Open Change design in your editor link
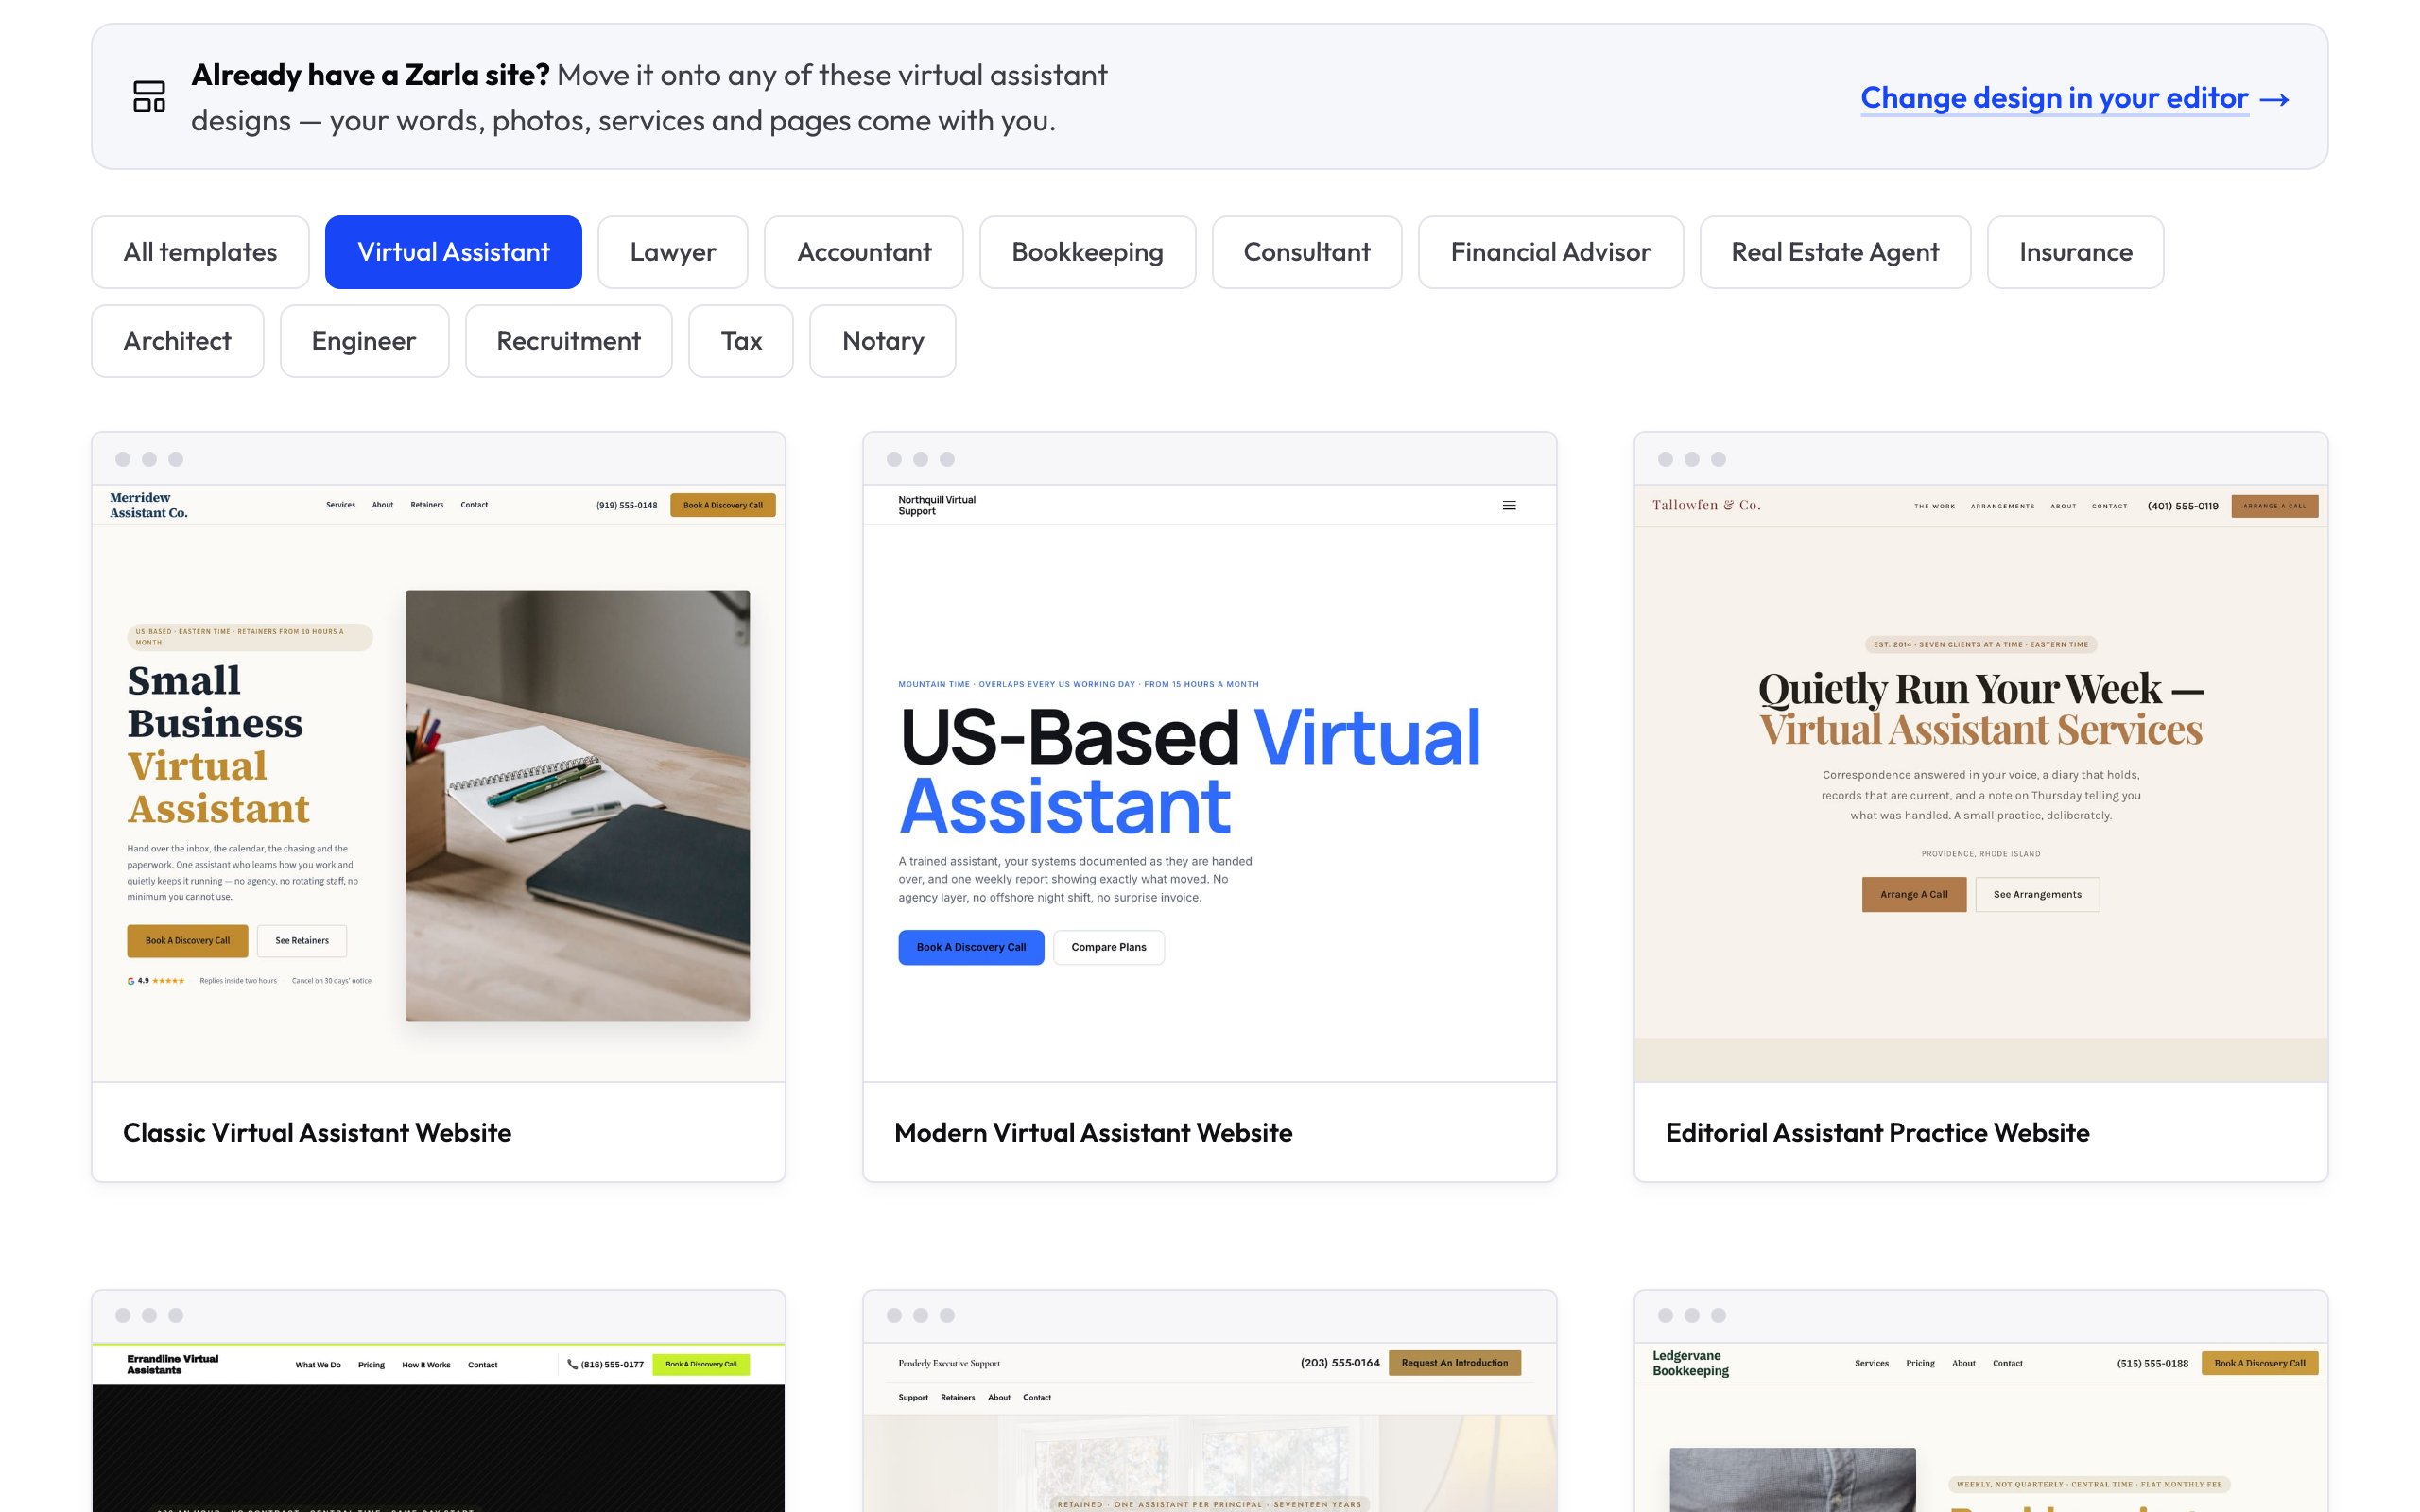 pos(2054,98)
